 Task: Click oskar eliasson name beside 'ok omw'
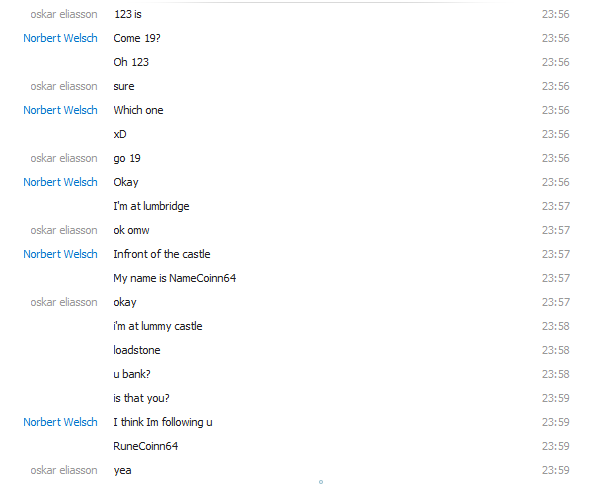(64, 230)
